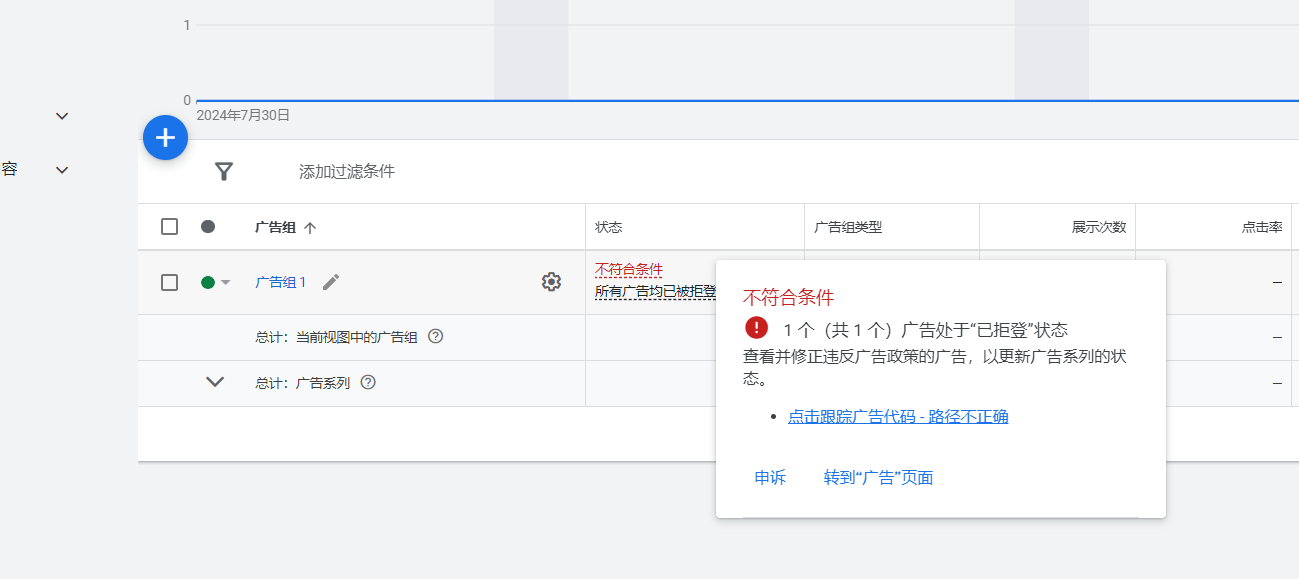This screenshot has width=1299, height=579.
Task: Open settings gear for 广告组 1
Action: pyautogui.click(x=551, y=282)
